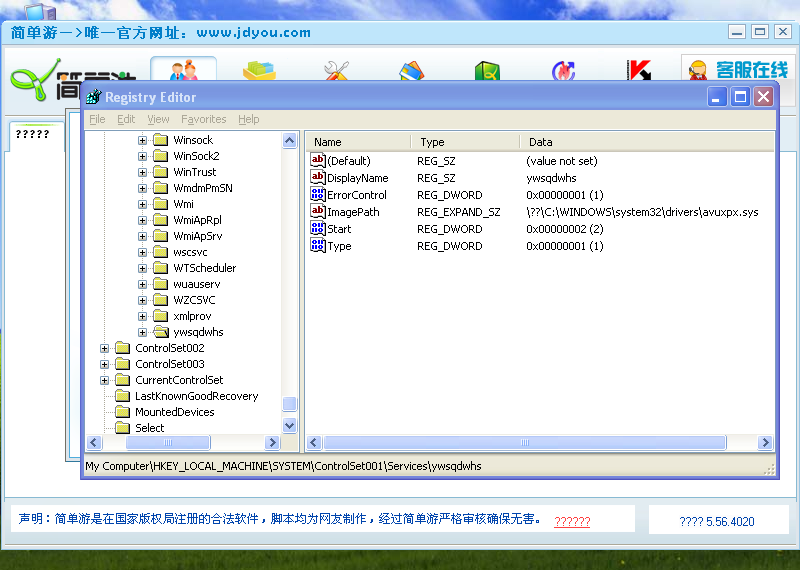Click the Start DWORD value icon
Screen dimensions: 800x570
[x=317, y=229]
